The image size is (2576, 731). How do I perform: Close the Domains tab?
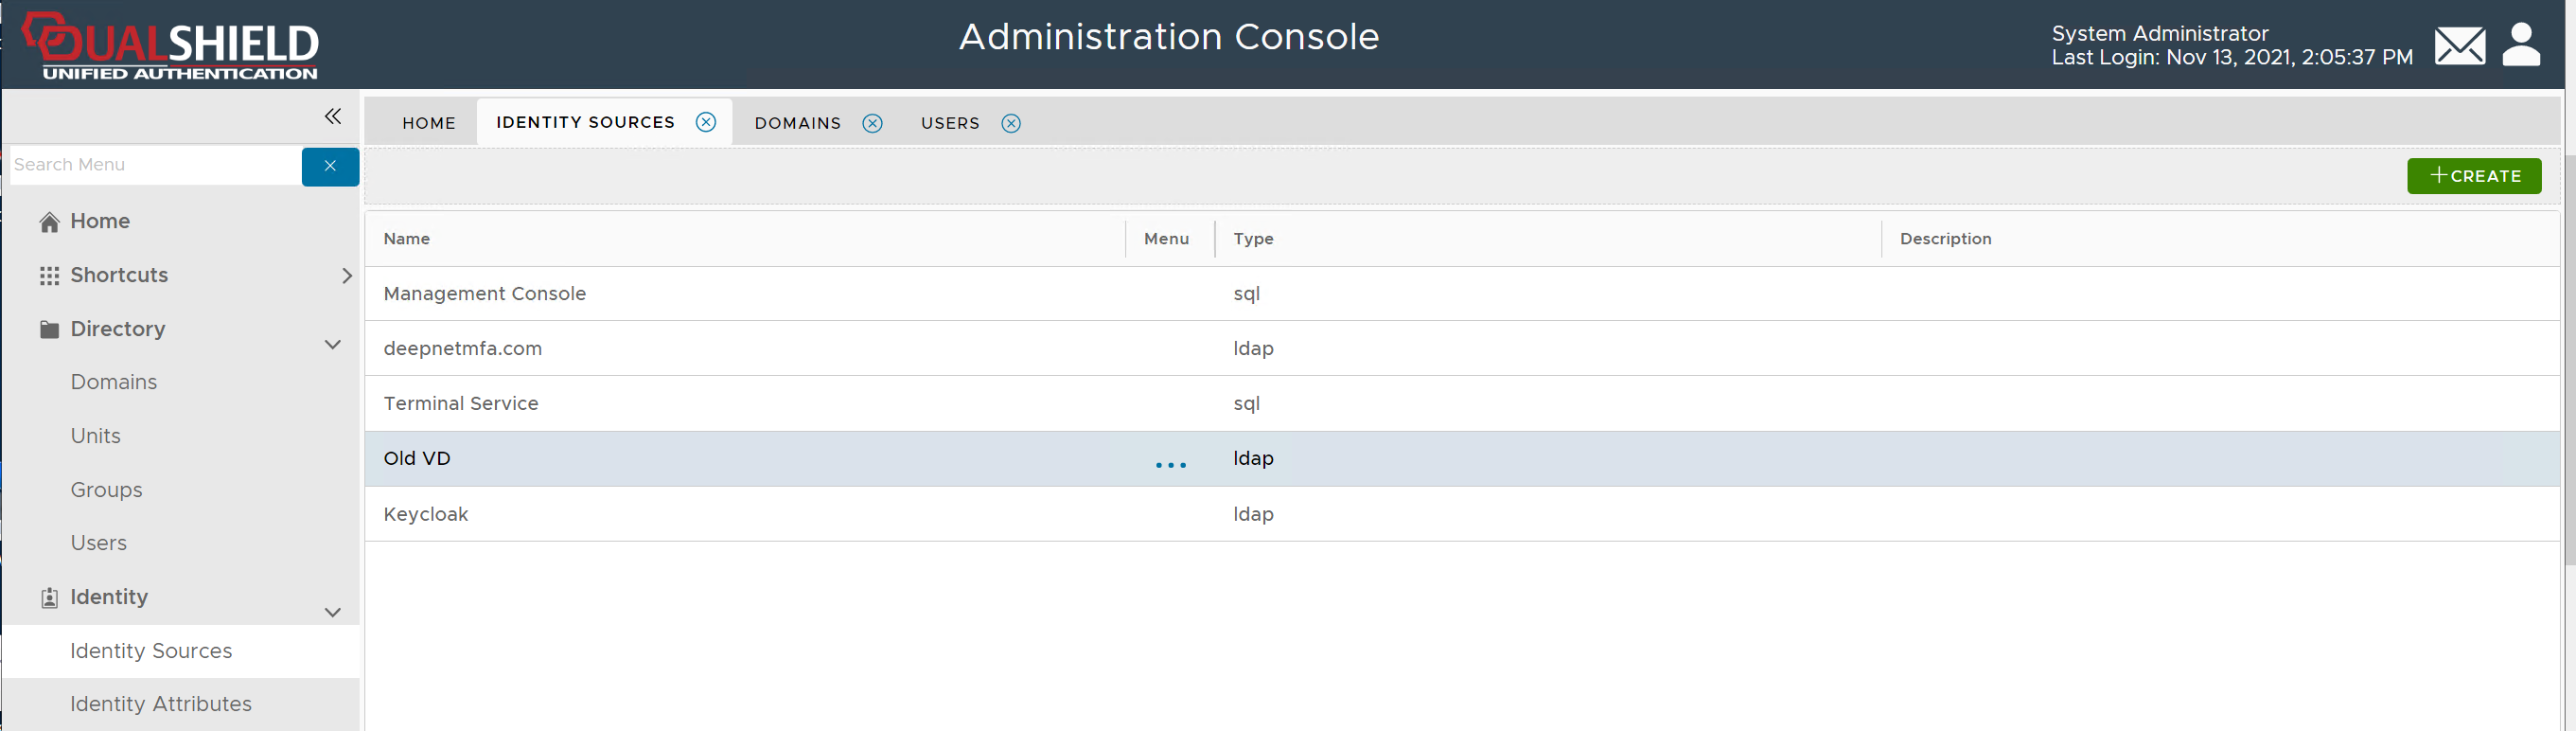[872, 123]
